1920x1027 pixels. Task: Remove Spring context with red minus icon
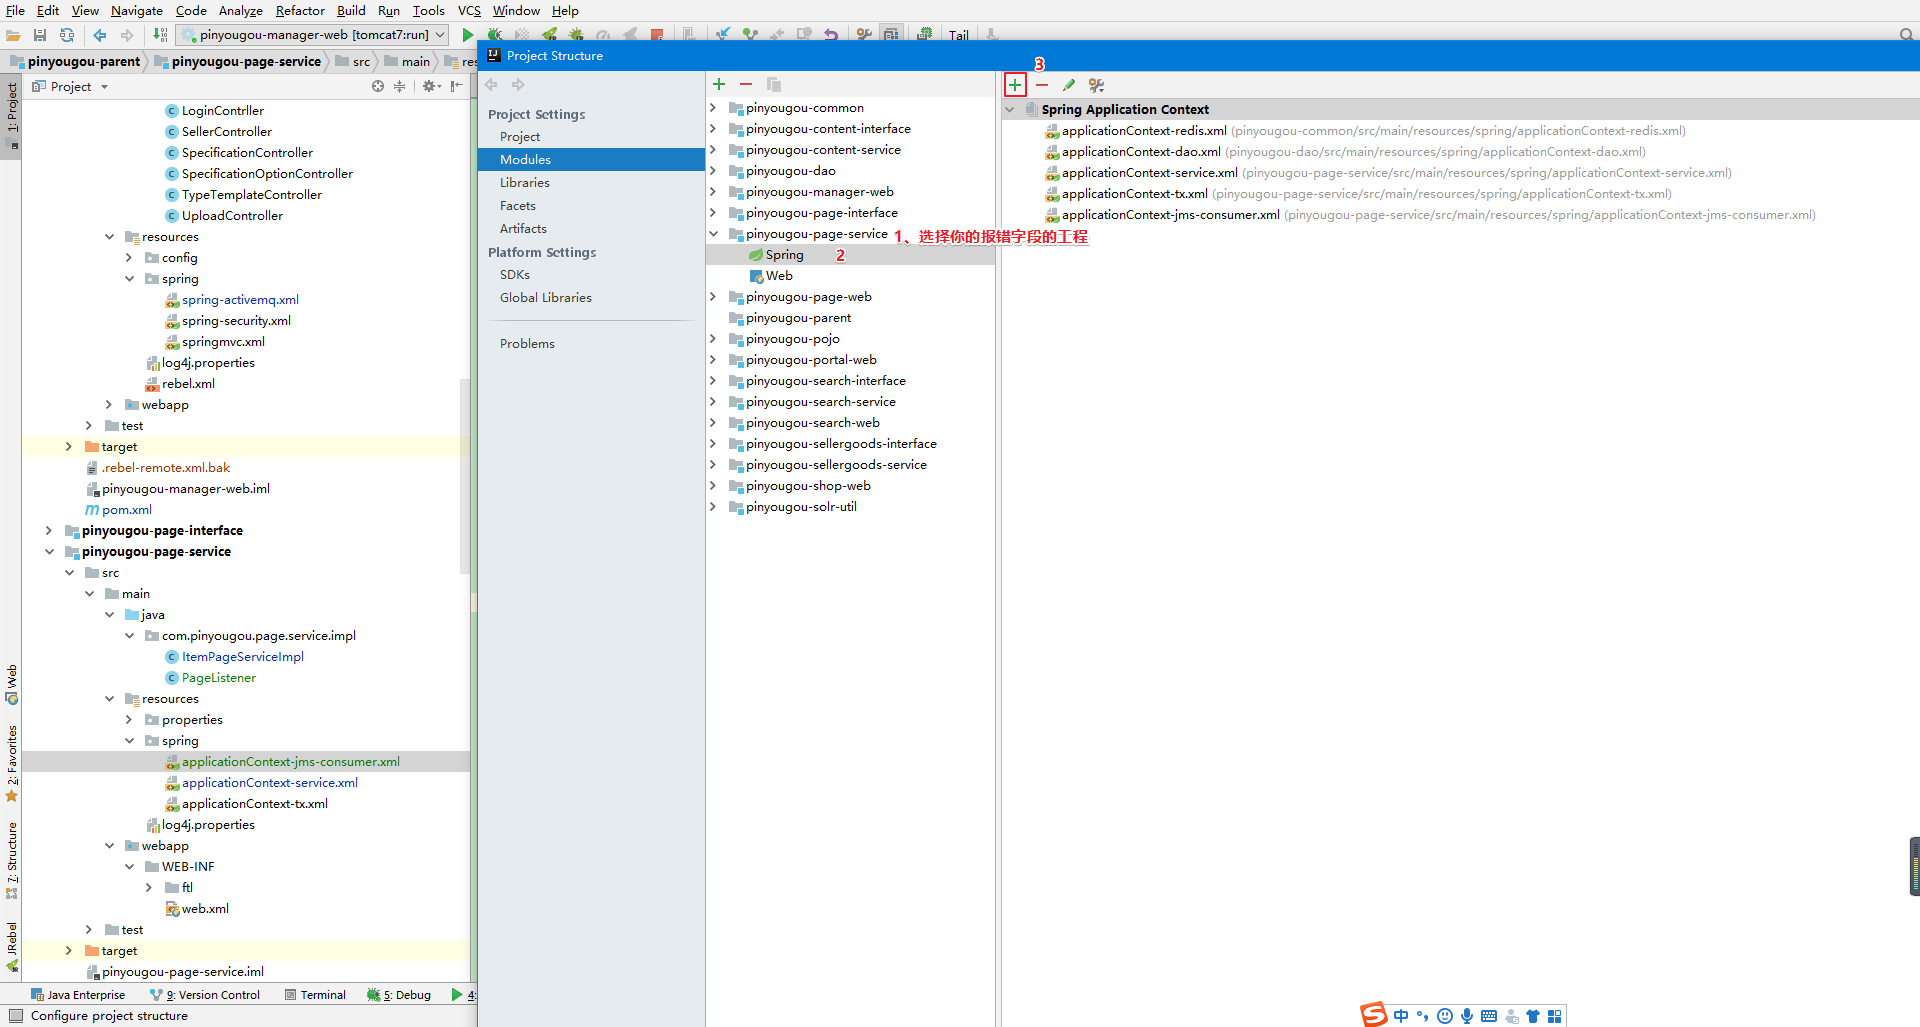[1042, 85]
